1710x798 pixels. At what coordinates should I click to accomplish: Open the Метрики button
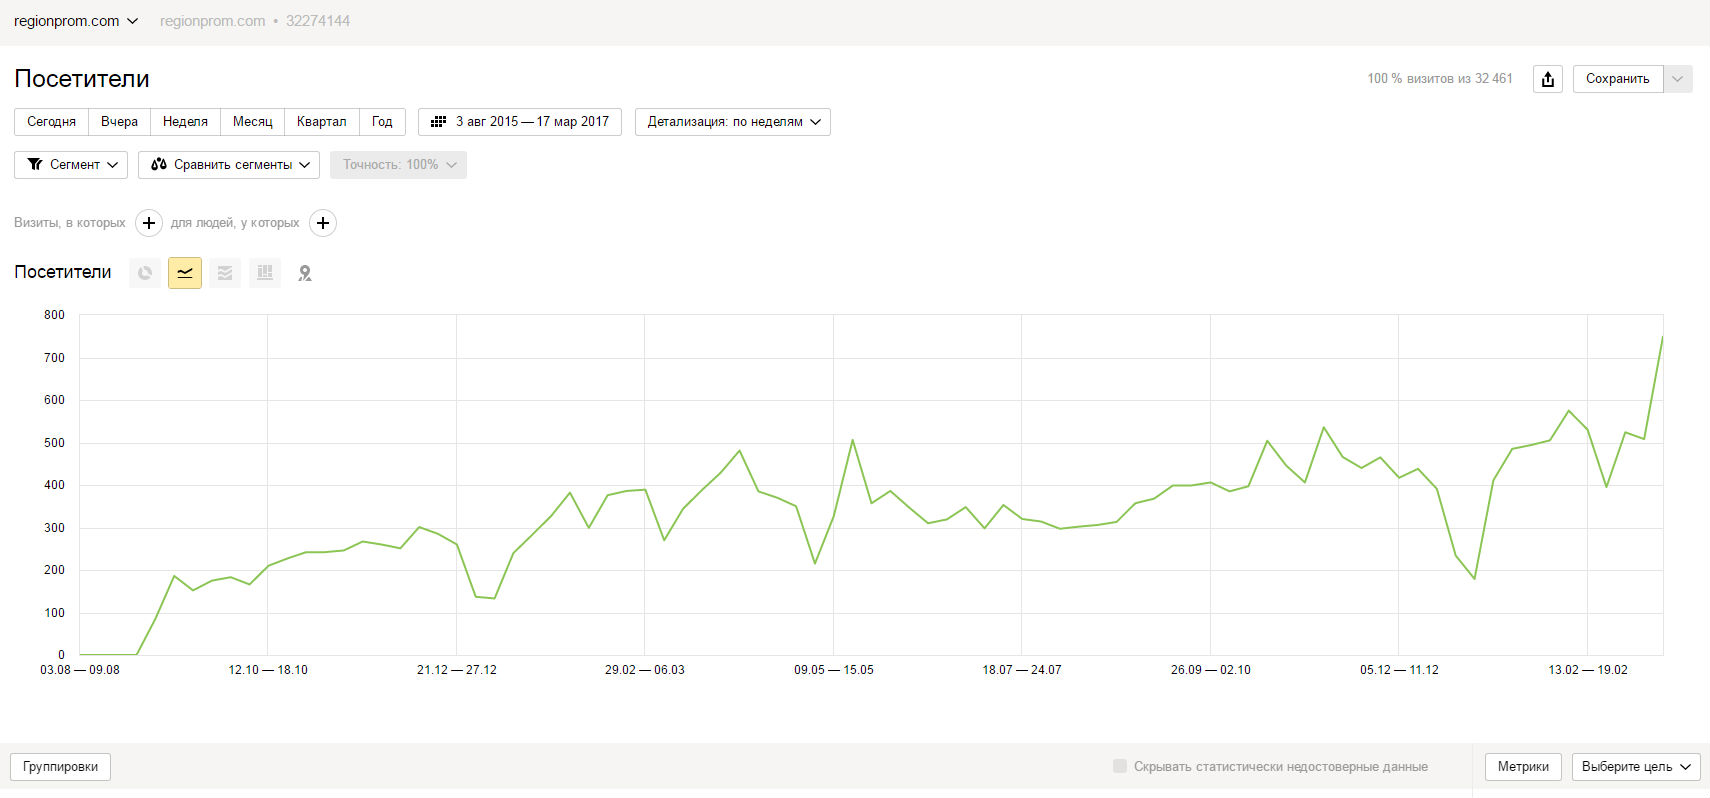[1523, 767]
